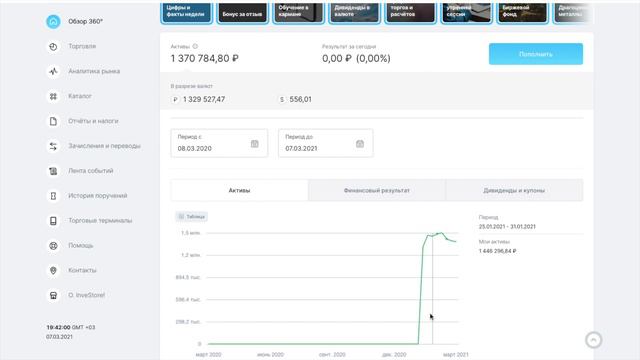Viewport: 640px width, 360px height.
Task: Click the InveStore shop icon
Action: (x=53, y=296)
